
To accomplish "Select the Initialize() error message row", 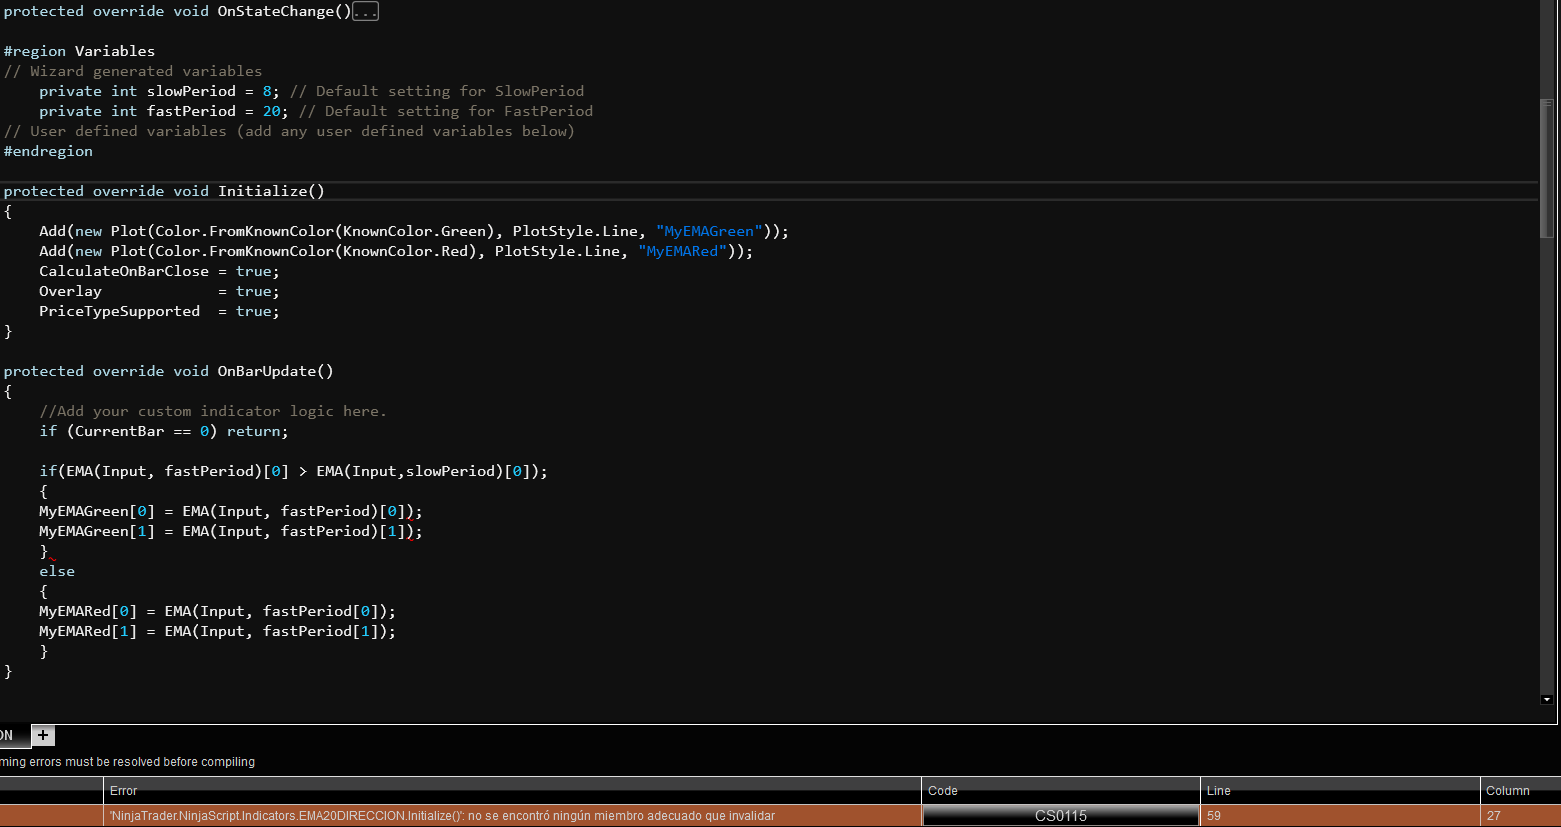I will tap(442, 816).
